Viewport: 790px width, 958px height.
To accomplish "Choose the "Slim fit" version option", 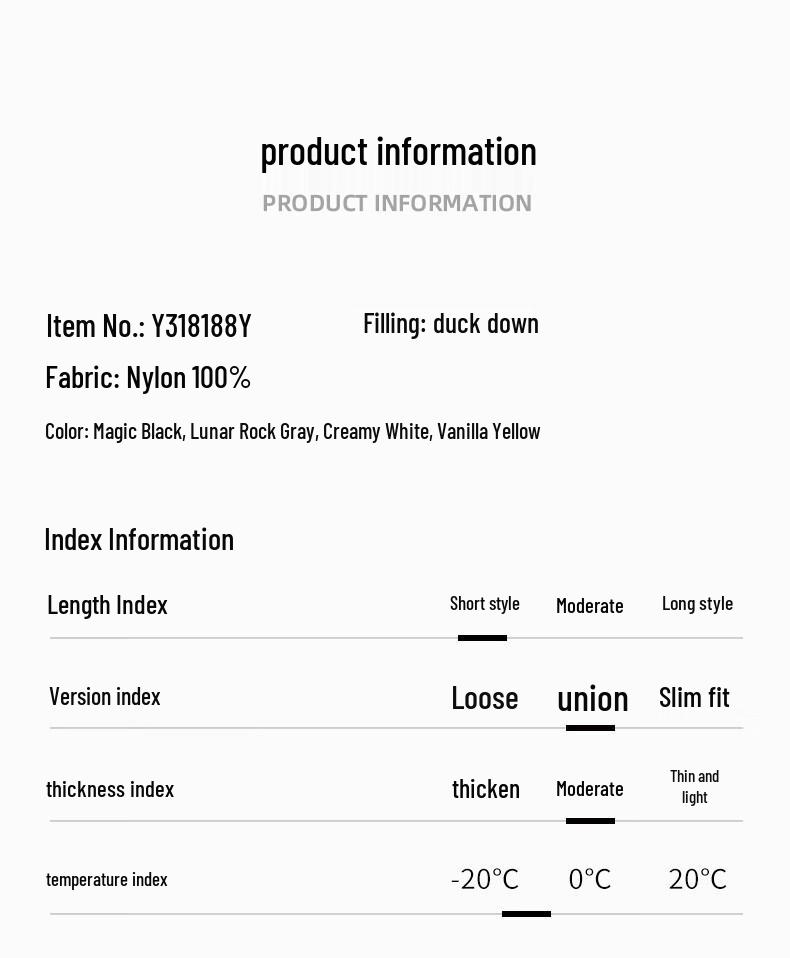I will click(694, 697).
